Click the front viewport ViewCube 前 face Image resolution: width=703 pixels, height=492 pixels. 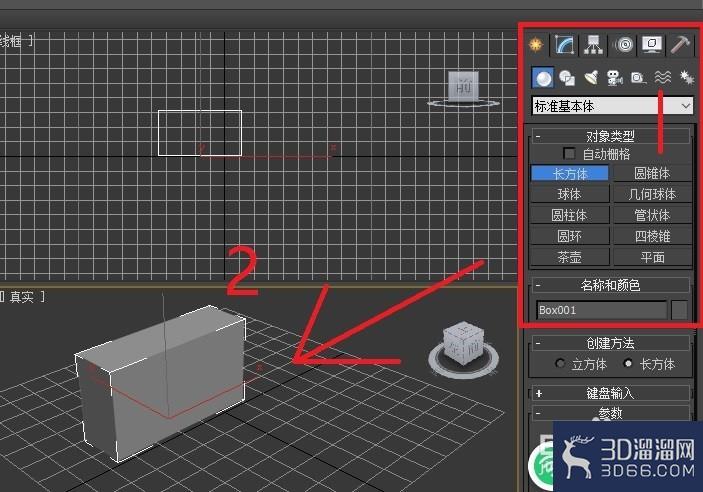click(x=464, y=86)
